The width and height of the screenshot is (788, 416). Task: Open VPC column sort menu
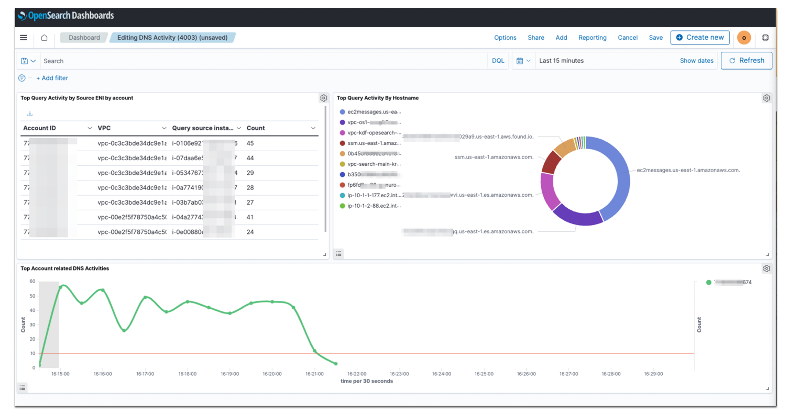pyautogui.click(x=164, y=128)
